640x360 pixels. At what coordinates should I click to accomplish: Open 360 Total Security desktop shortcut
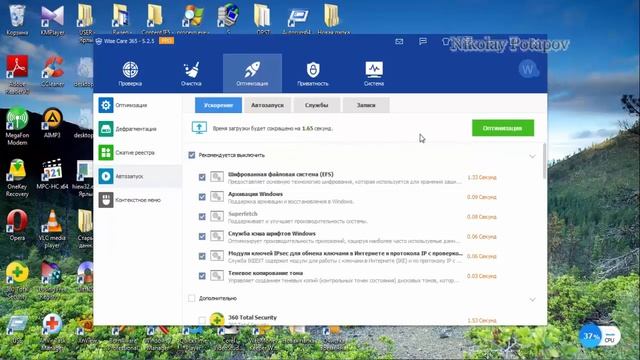click(x=17, y=281)
